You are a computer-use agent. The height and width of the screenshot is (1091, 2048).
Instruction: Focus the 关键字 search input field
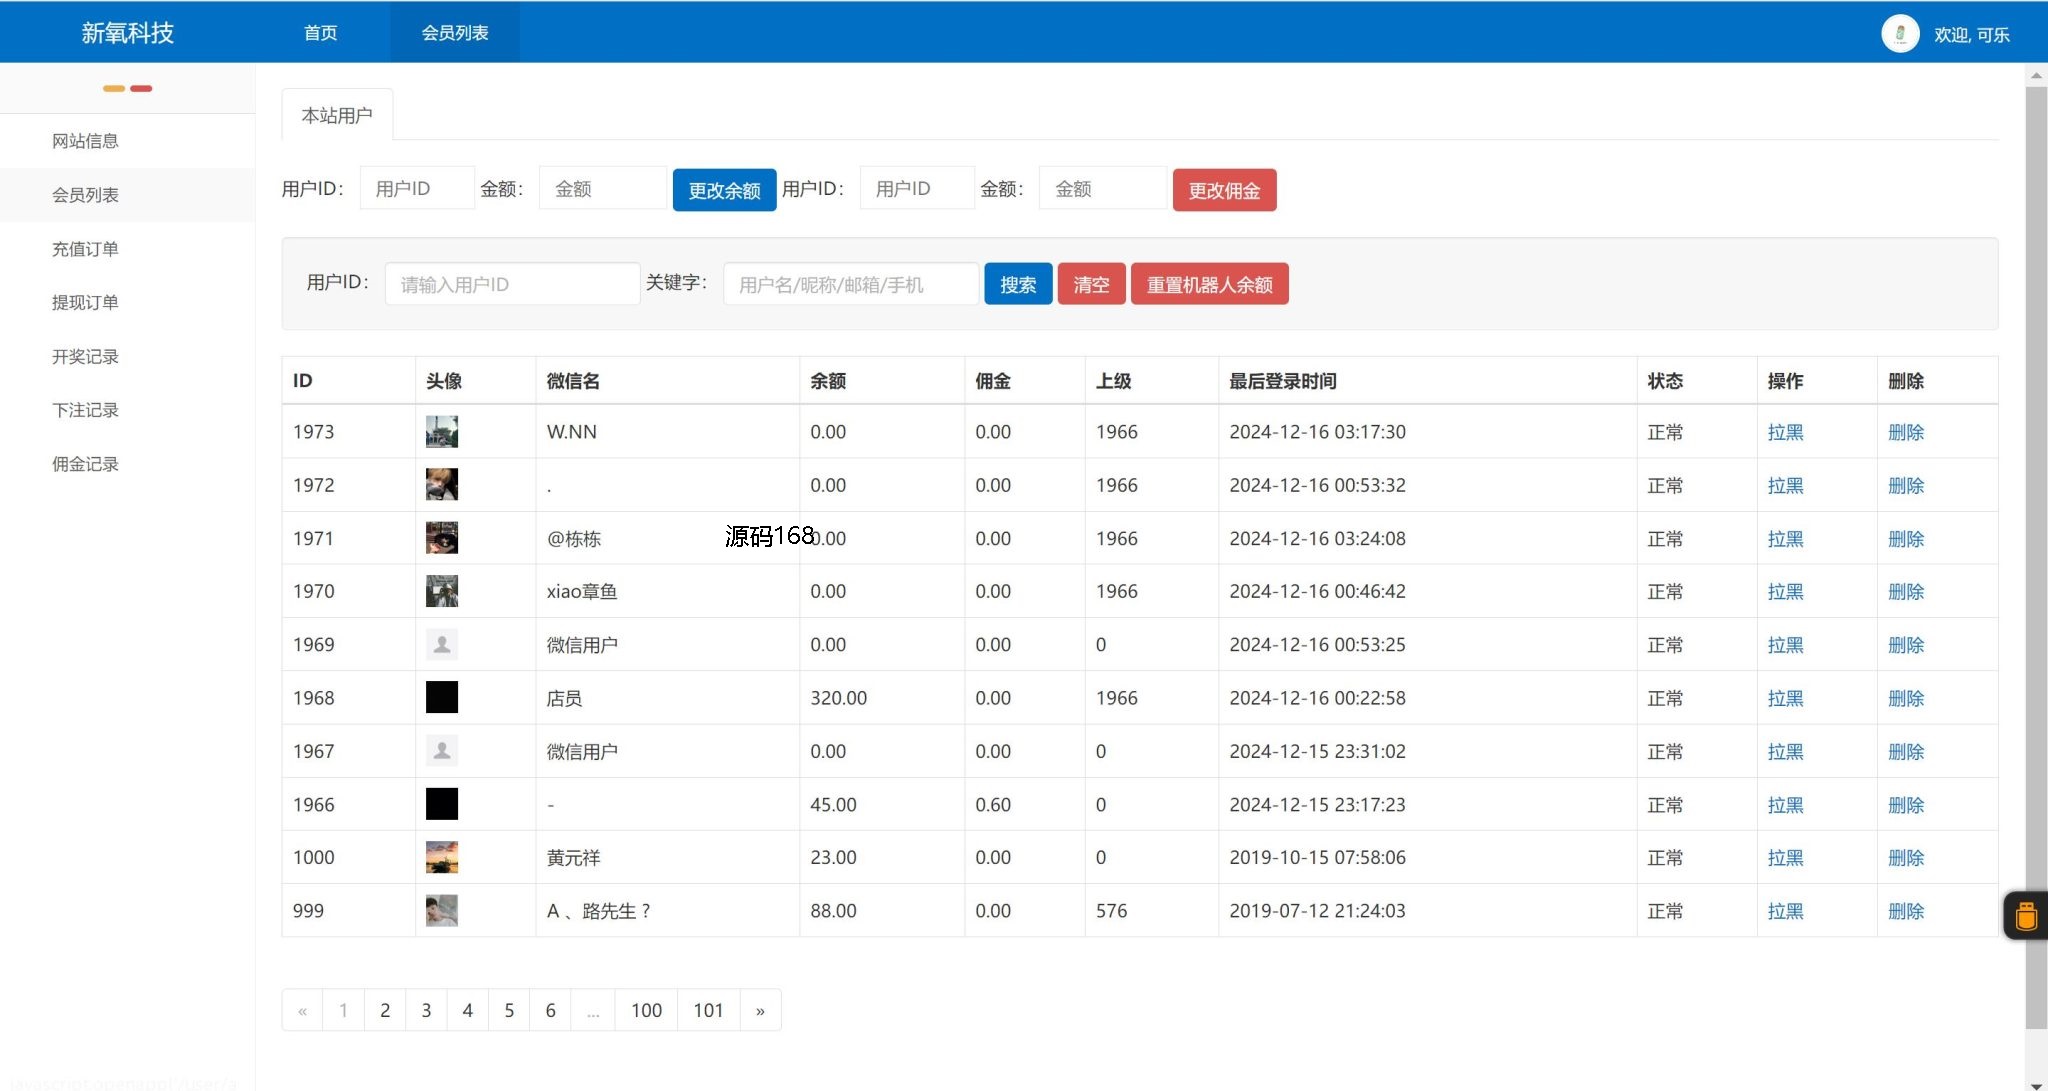tap(850, 285)
